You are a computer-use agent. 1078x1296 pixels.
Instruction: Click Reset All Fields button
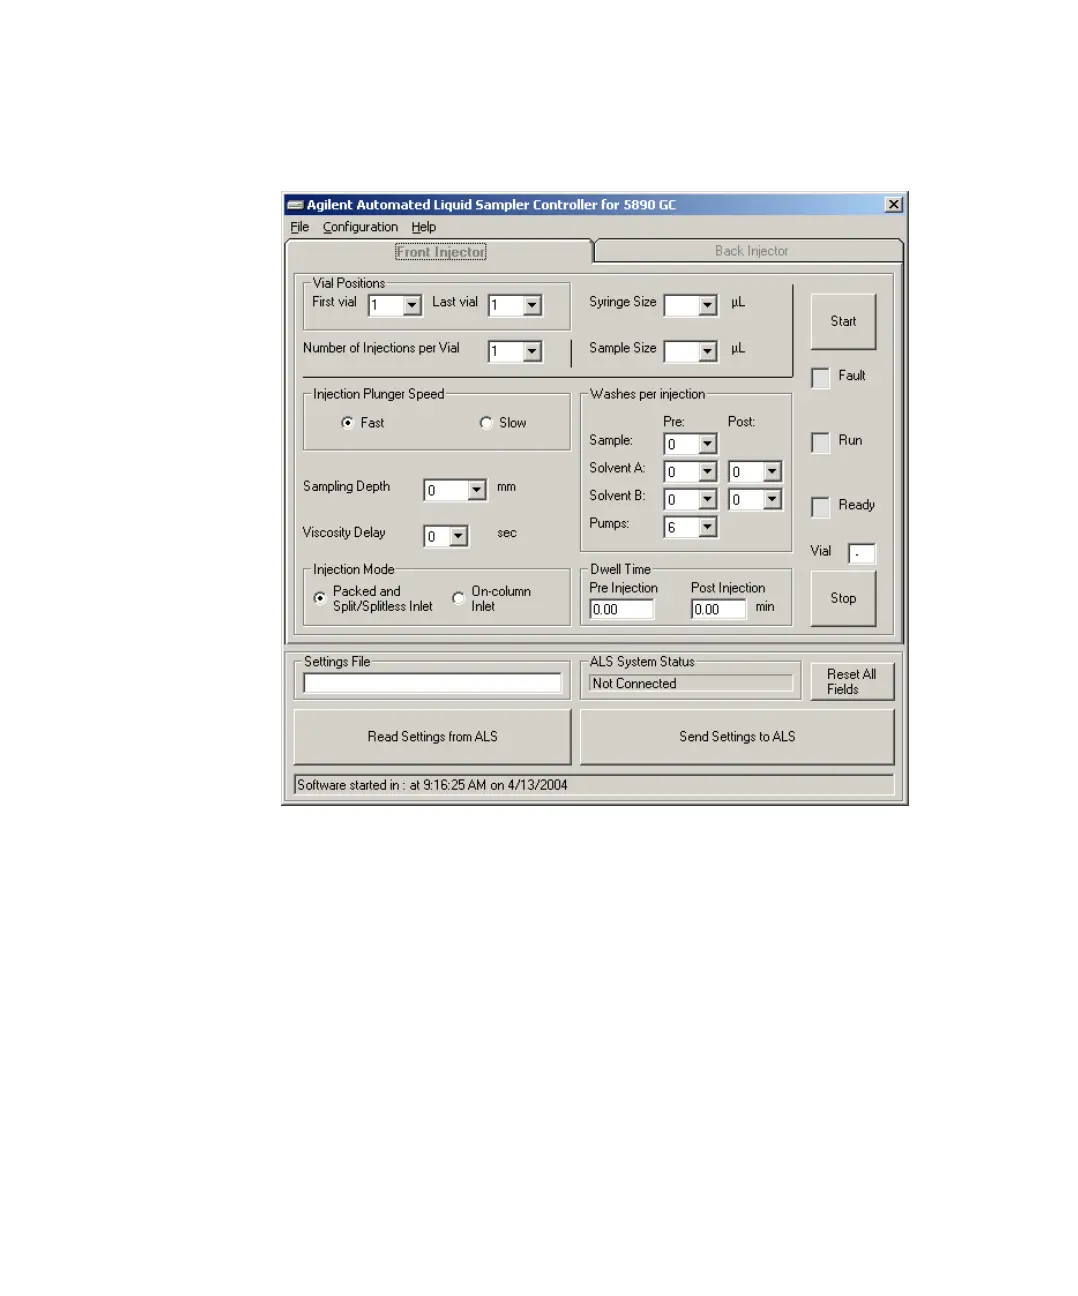[852, 682]
